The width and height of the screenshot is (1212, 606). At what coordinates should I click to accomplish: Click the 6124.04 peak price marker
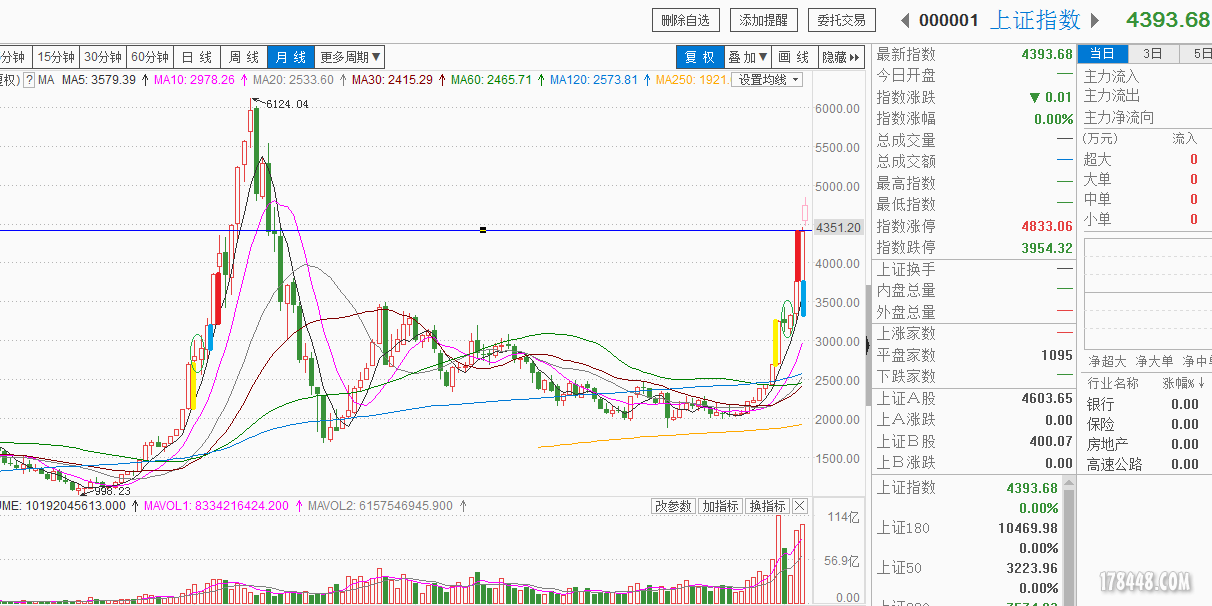pos(286,104)
